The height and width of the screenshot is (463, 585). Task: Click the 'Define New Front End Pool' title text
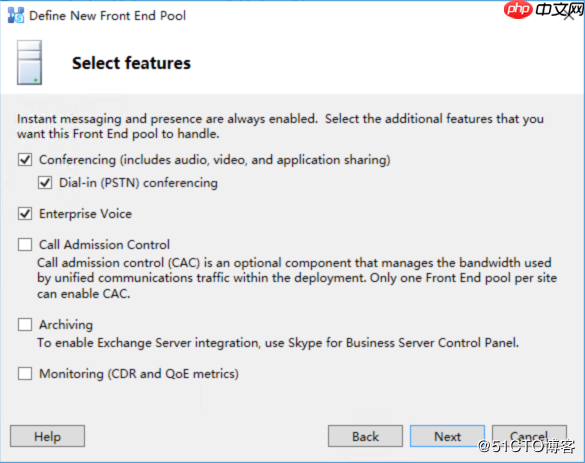(107, 16)
